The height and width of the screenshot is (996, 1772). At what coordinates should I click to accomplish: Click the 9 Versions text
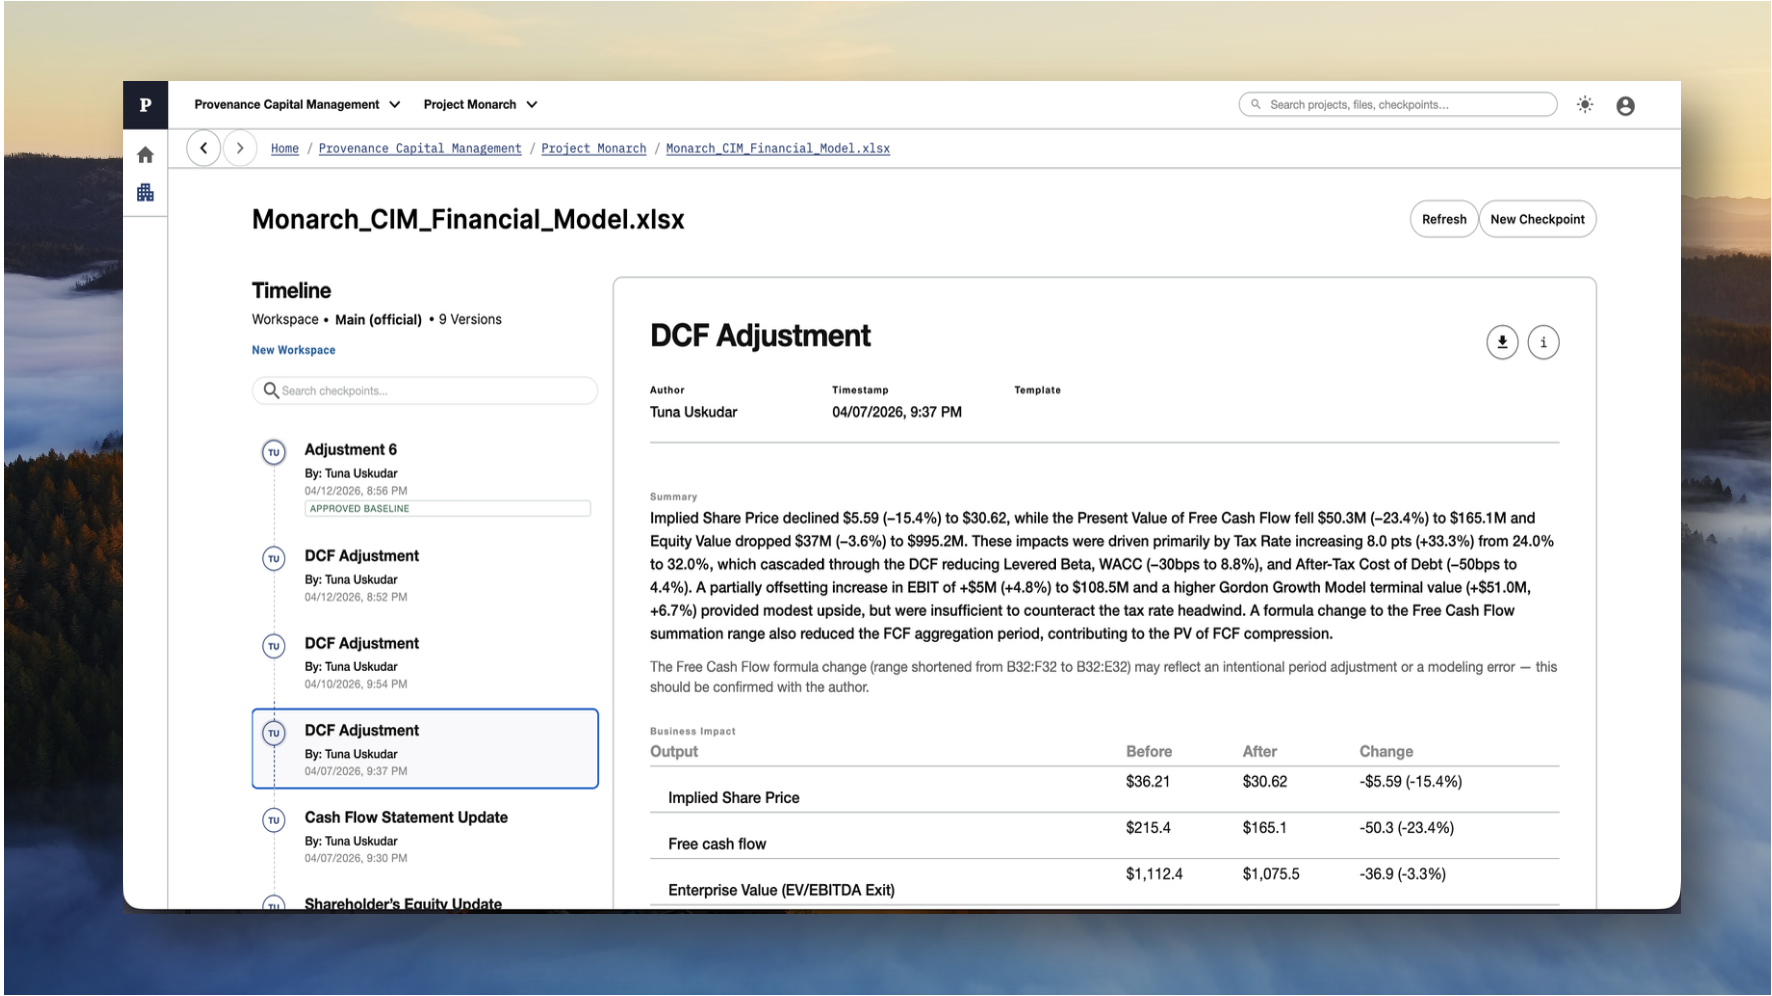click(x=470, y=319)
